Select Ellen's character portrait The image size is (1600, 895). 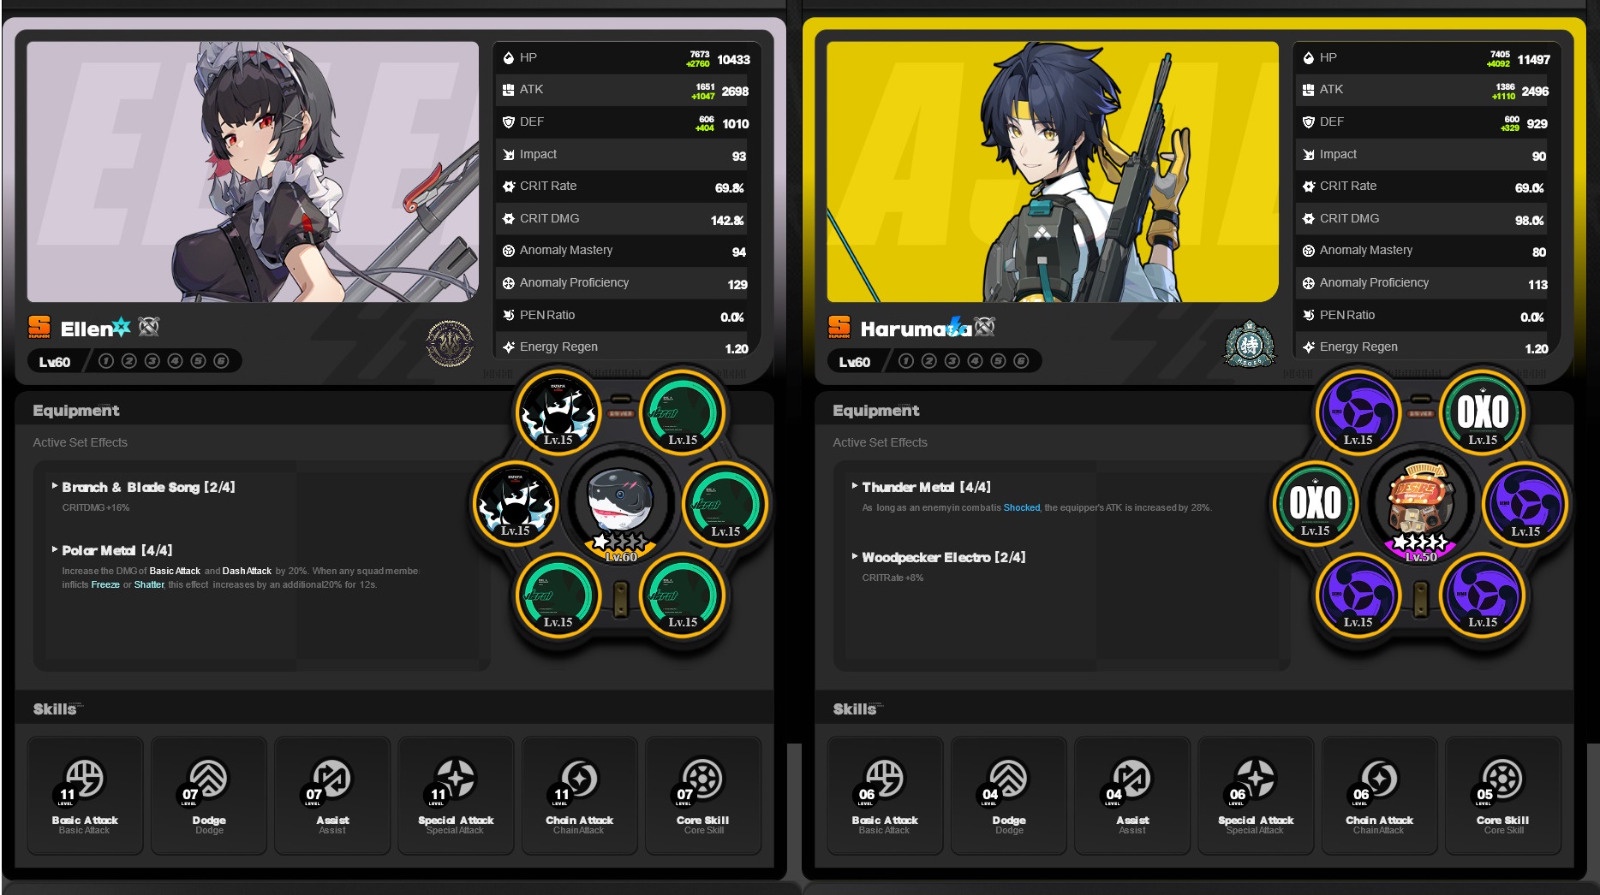point(252,171)
